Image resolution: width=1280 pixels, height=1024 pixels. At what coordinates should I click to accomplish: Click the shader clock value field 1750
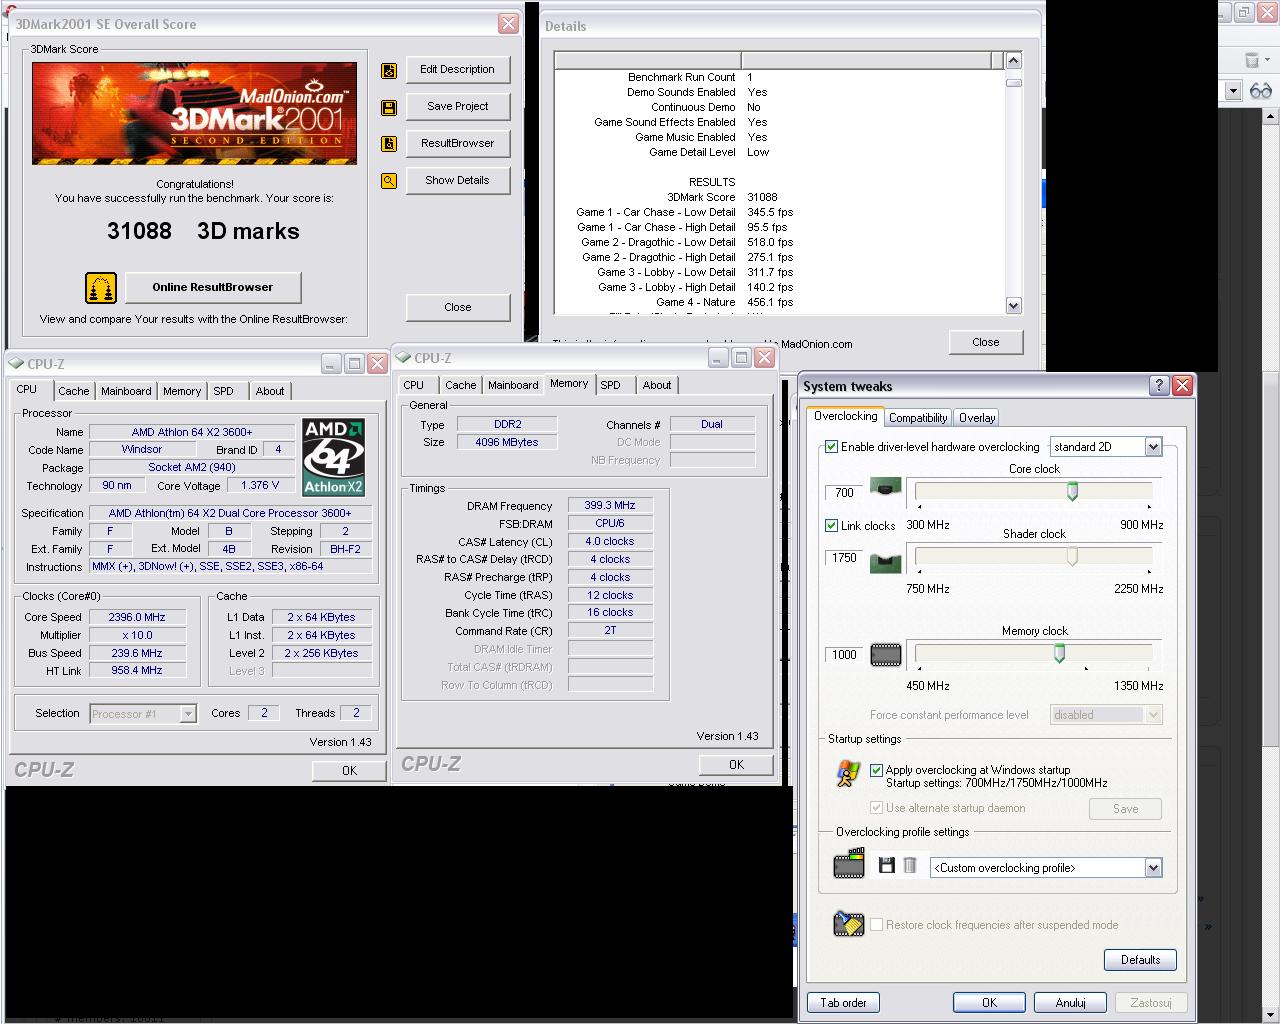point(844,558)
